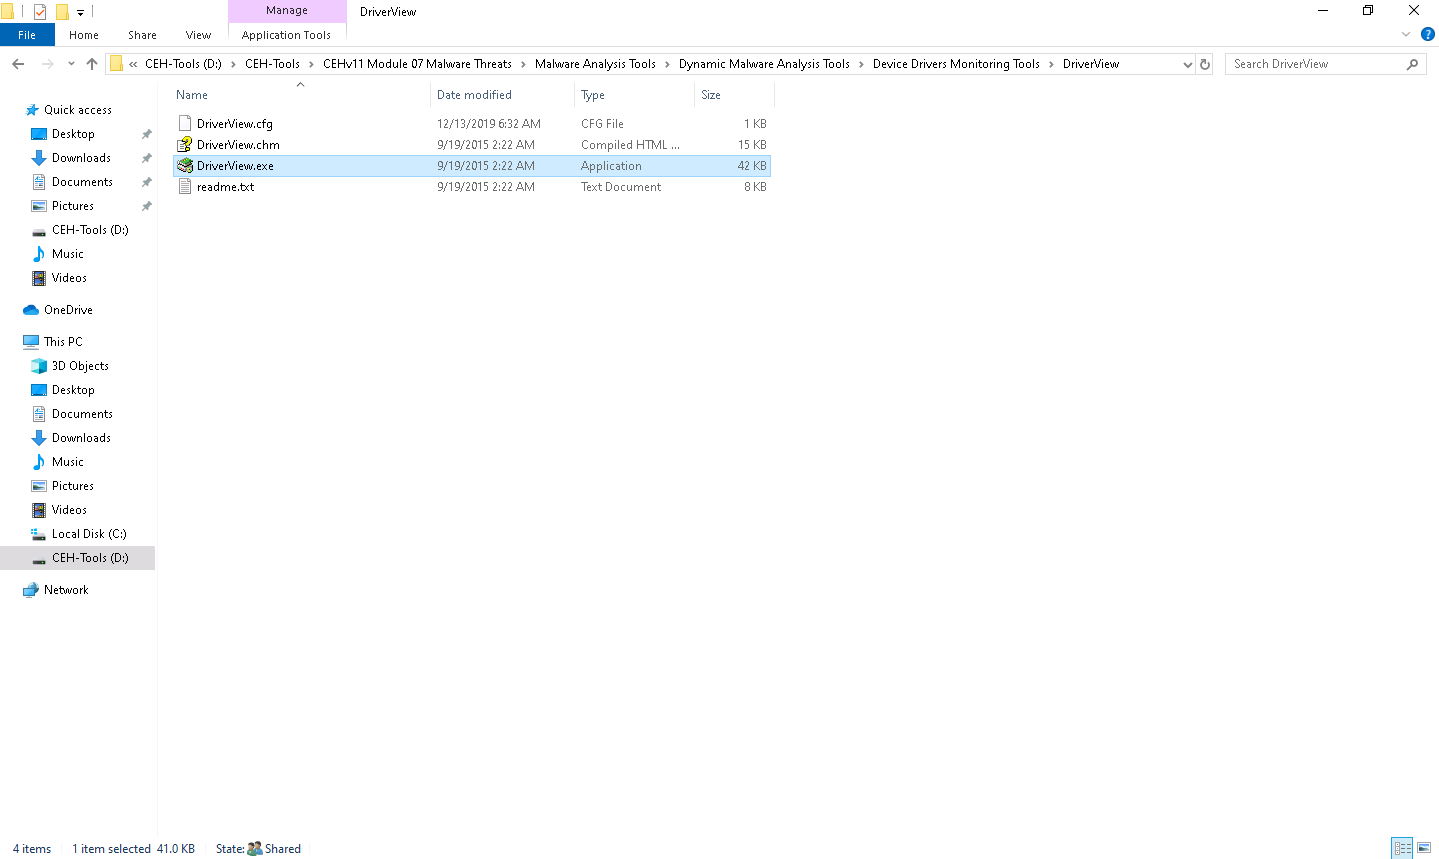Click the Manage contextual tab

point(287,10)
